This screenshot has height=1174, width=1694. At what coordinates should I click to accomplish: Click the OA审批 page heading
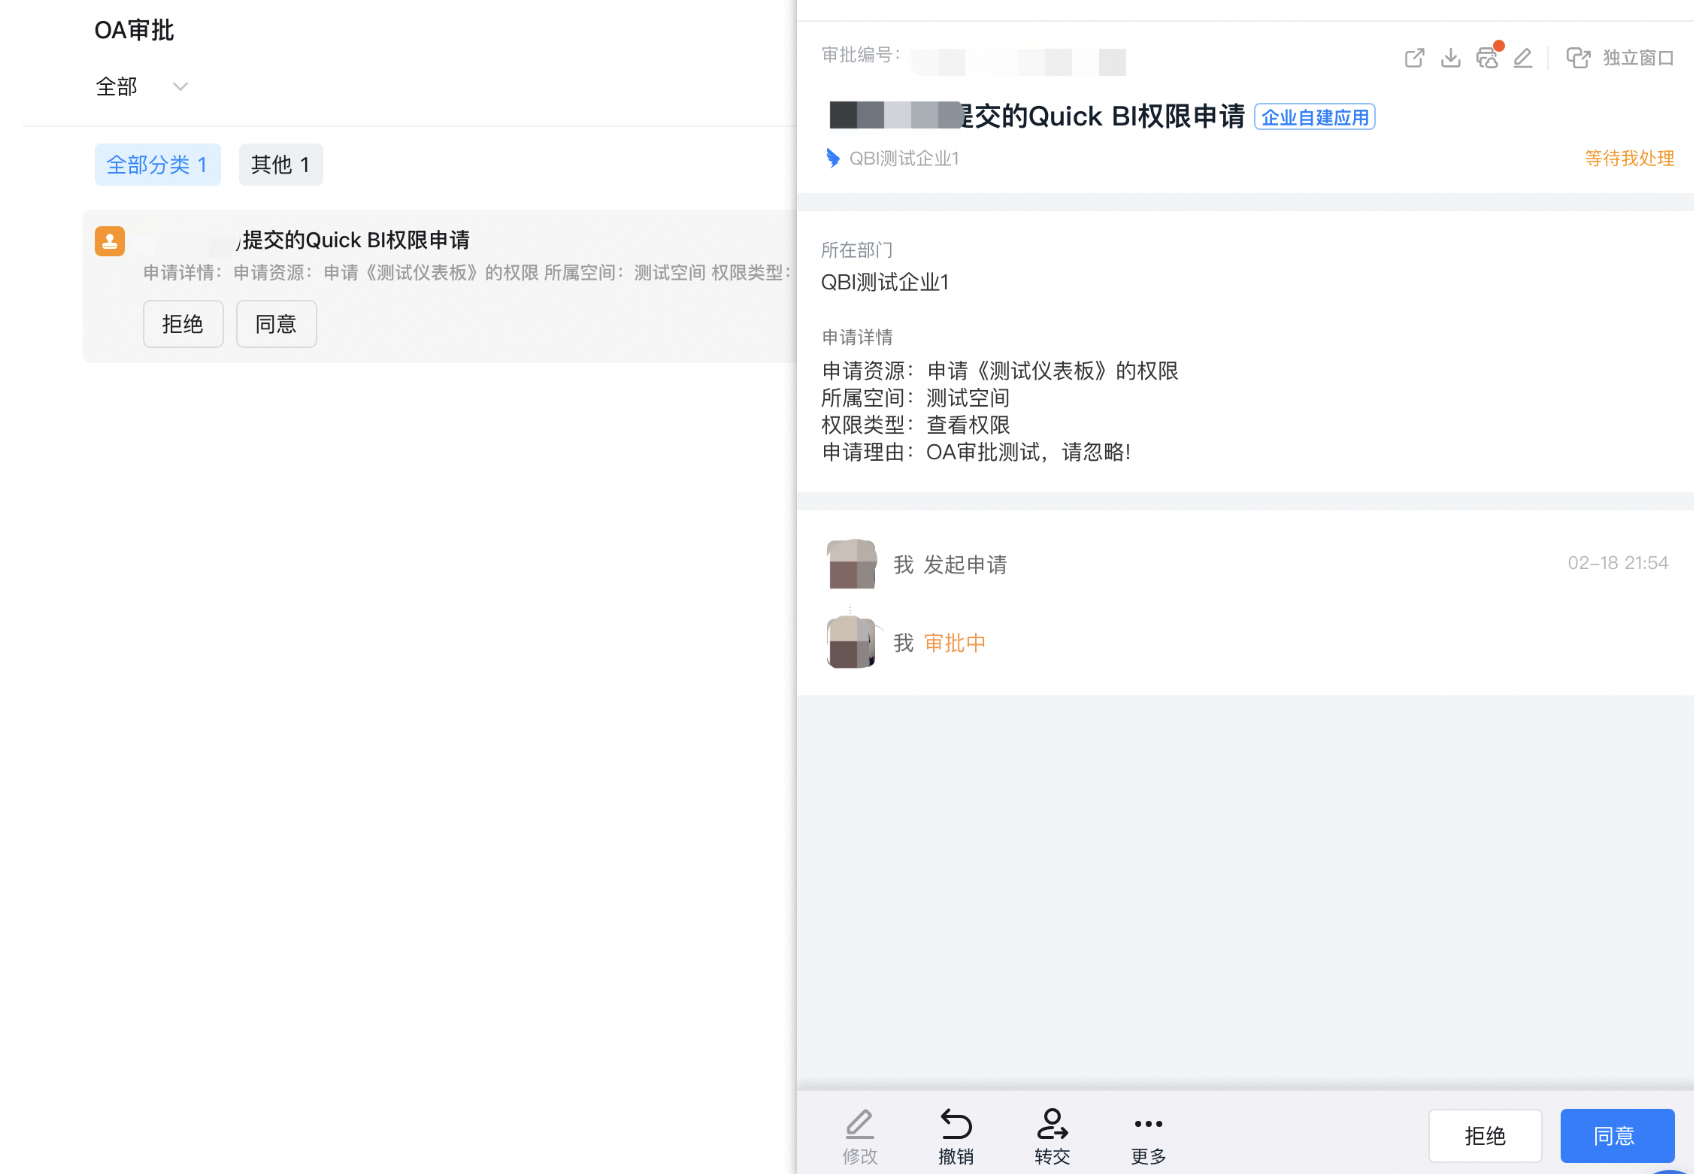pyautogui.click(x=134, y=31)
